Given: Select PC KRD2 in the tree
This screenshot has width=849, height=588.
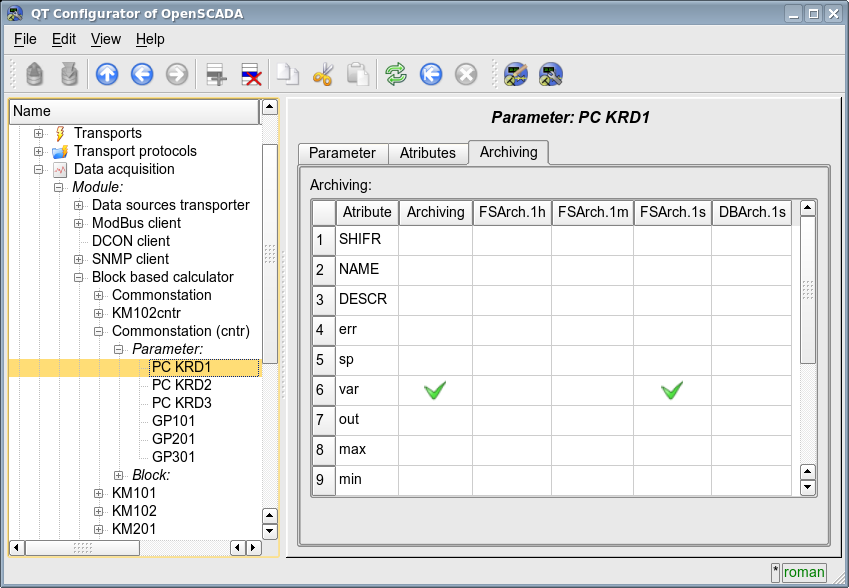Looking at the screenshot, I should 181,385.
